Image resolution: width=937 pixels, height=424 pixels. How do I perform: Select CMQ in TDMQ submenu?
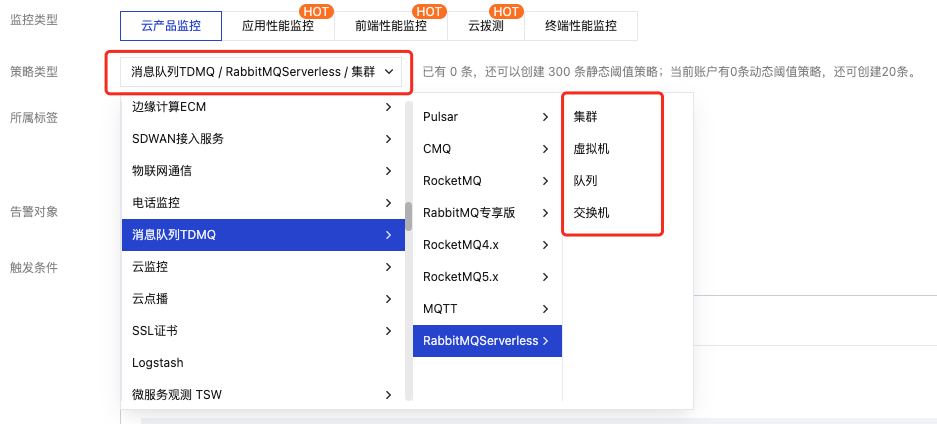pos(487,149)
